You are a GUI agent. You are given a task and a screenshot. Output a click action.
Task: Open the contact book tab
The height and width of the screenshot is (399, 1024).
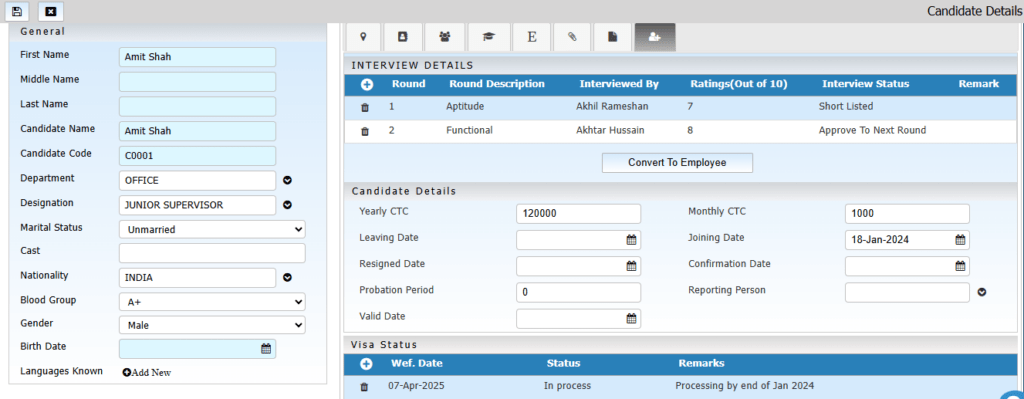(402, 37)
